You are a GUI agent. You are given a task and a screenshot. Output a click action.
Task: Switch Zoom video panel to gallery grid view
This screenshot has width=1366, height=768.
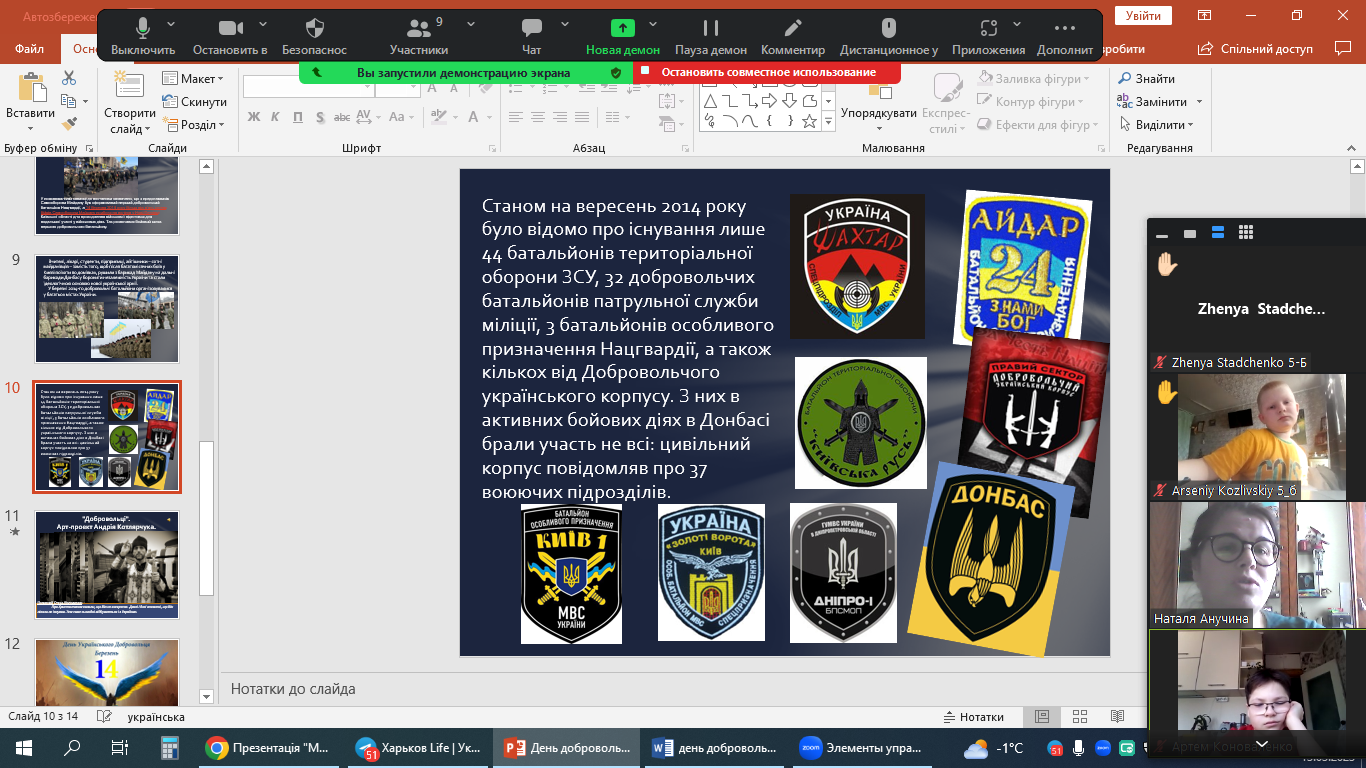tap(1246, 233)
